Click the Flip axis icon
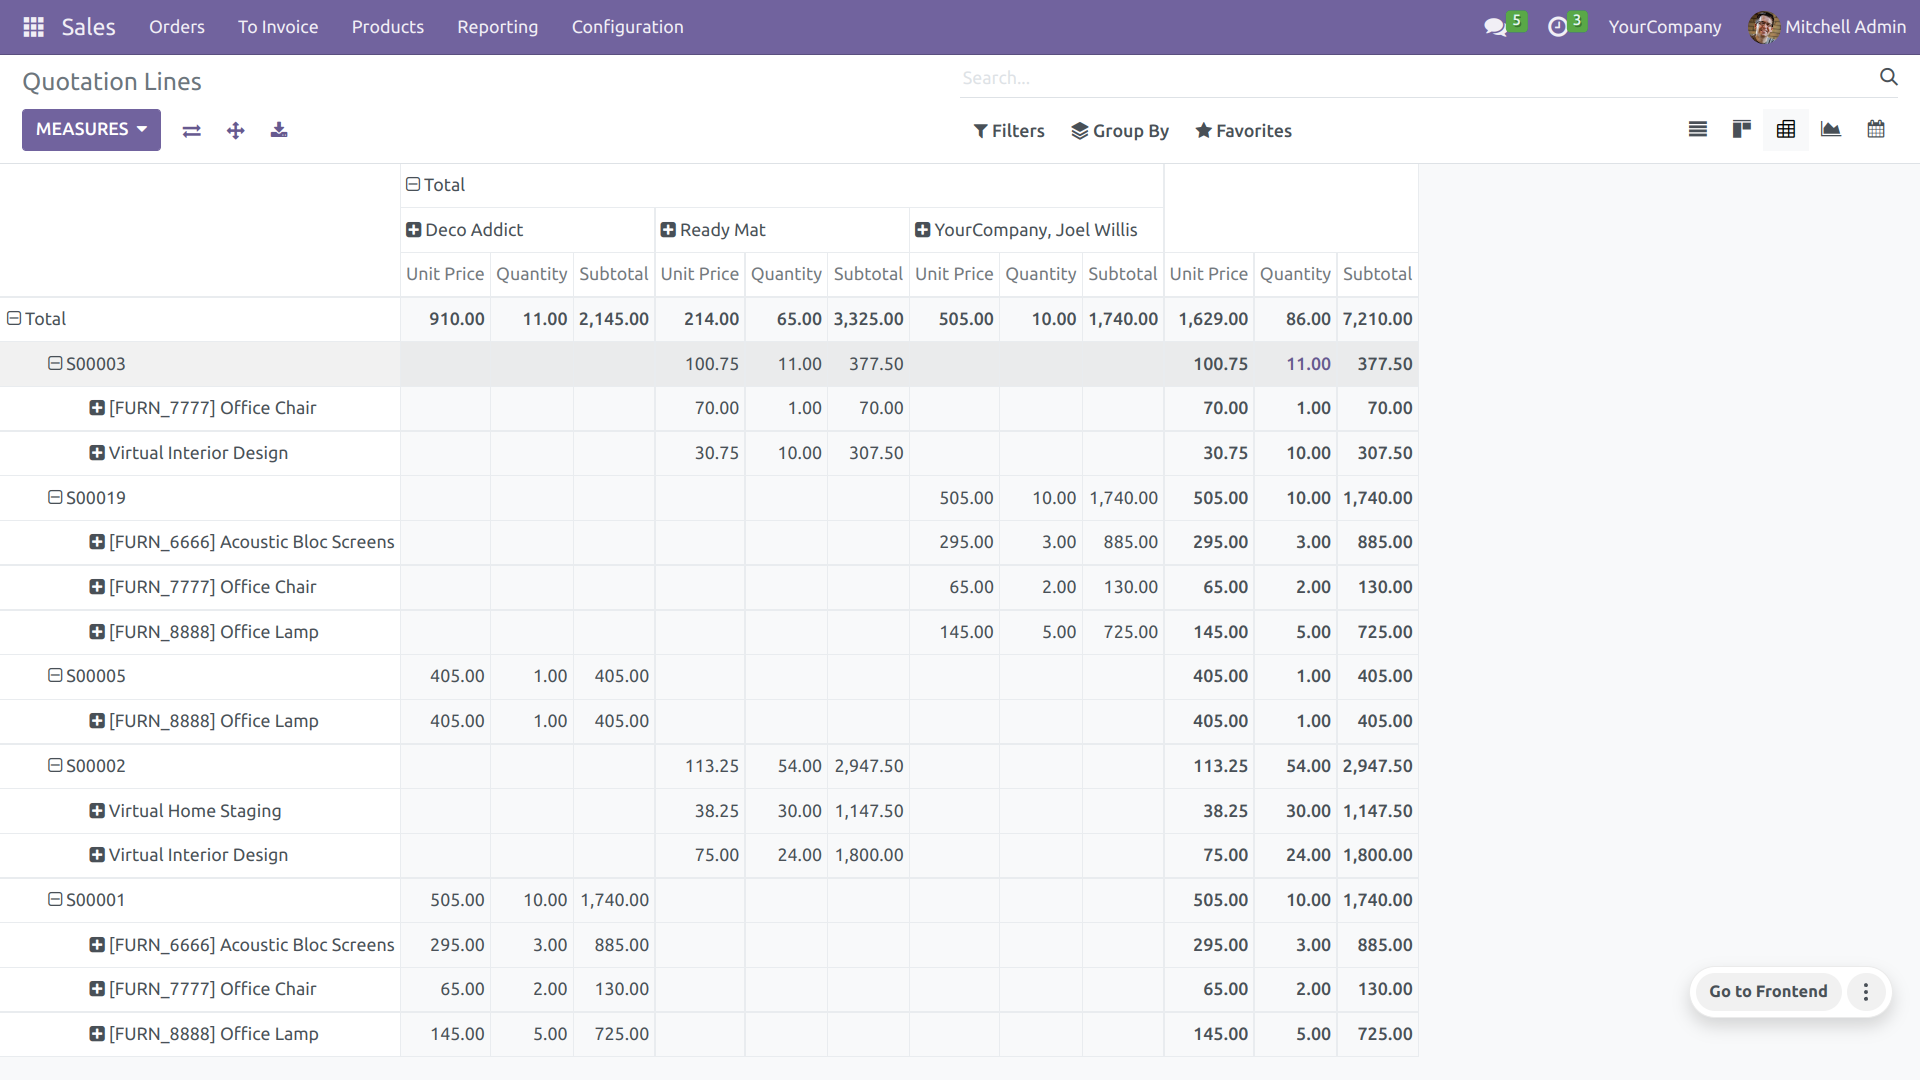This screenshot has width=1920, height=1080. point(192,131)
